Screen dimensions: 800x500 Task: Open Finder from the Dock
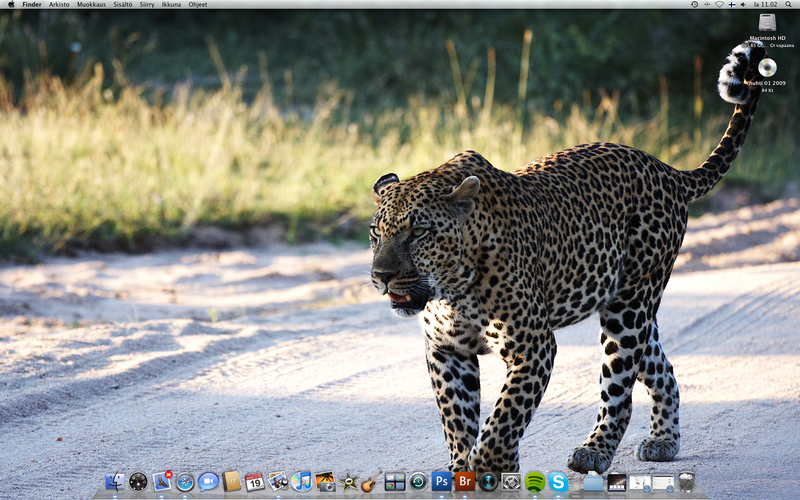tap(115, 481)
